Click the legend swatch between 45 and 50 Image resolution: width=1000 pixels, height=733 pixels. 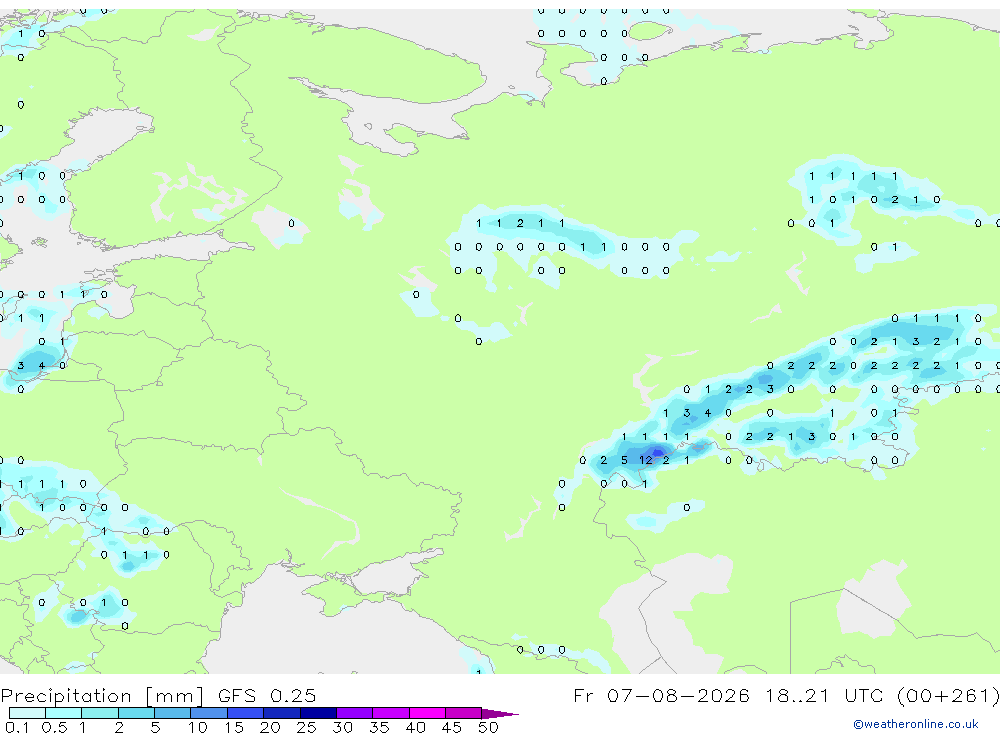pyautogui.click(x=463, y=713)
